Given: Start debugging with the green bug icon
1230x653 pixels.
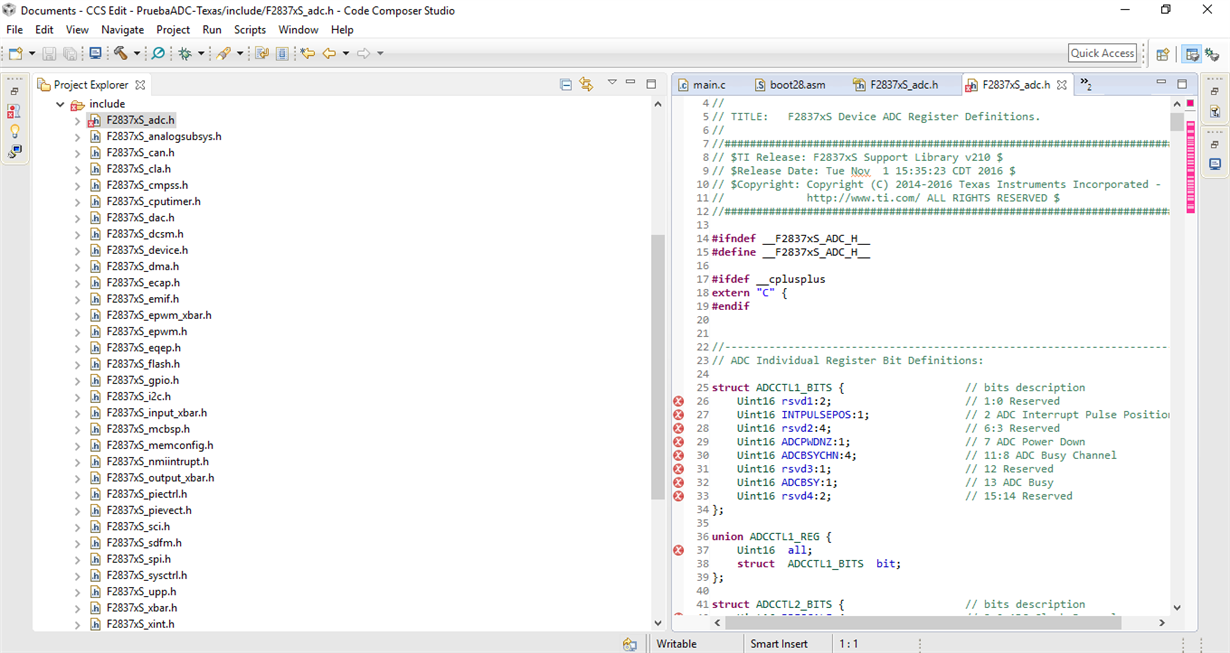Looking at the screenshot, I should click(185, 53).
